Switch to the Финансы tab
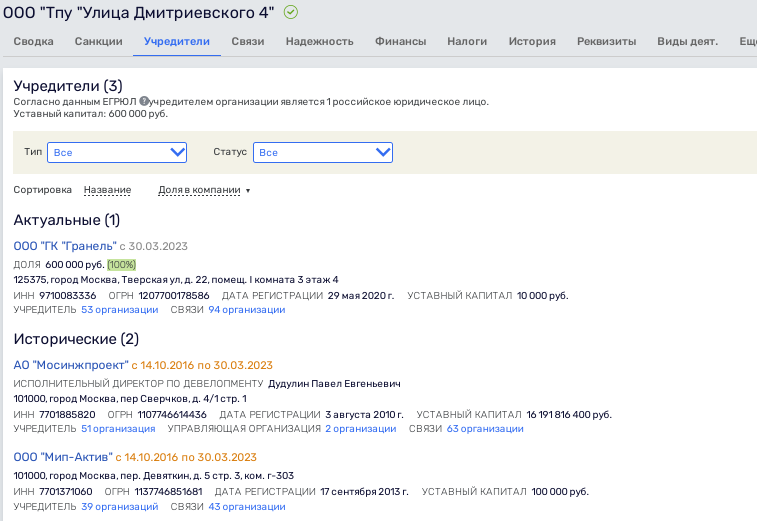The height and width of the screenshot is (521, 757). coord(401,42)
